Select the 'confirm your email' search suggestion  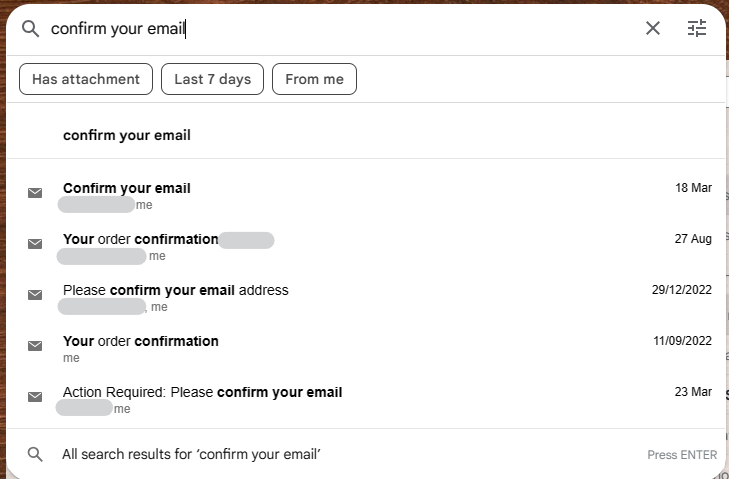[127, 135]
